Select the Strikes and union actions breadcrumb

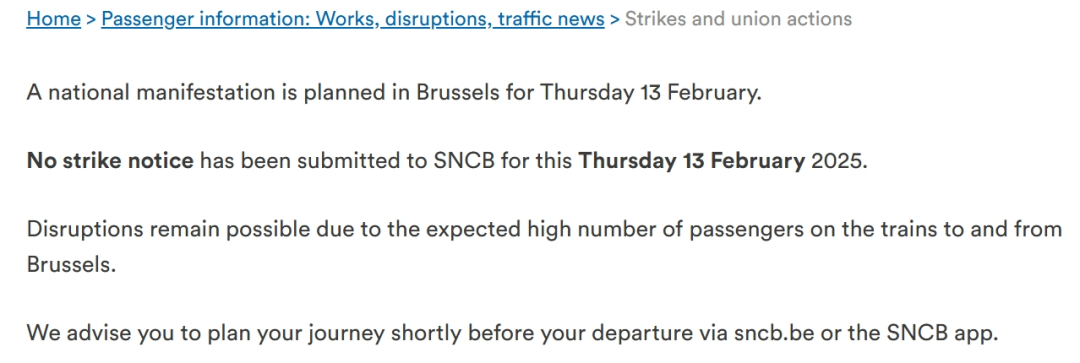[738, 19]
